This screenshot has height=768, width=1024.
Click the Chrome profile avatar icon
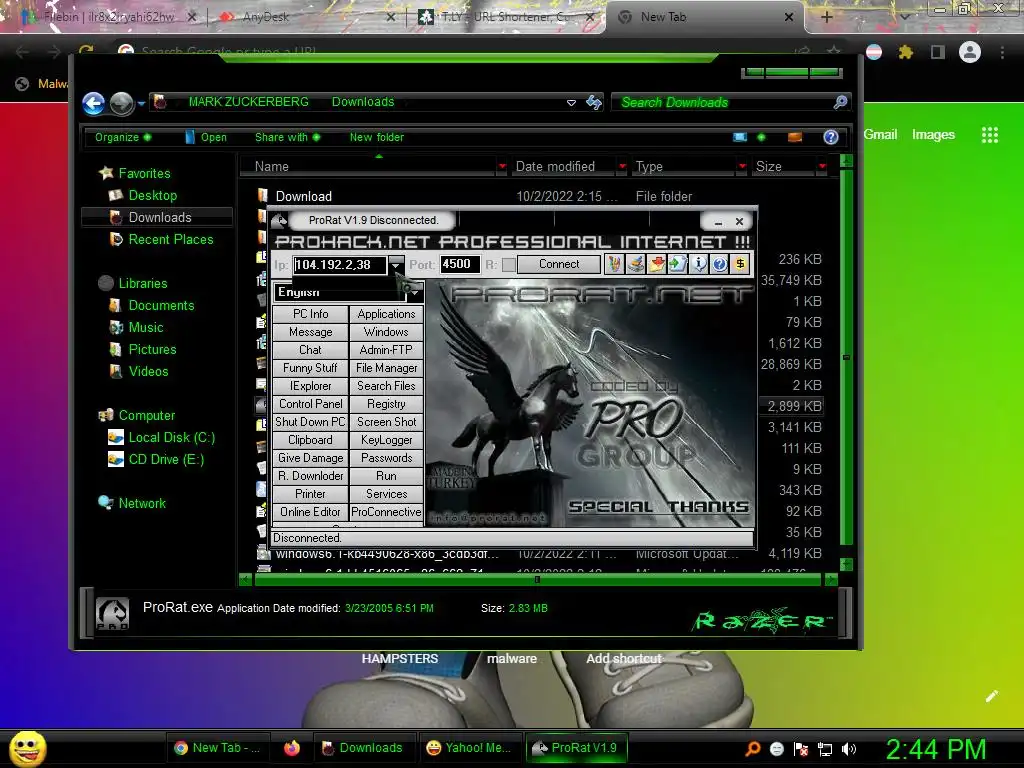click(x=969, y=52)
